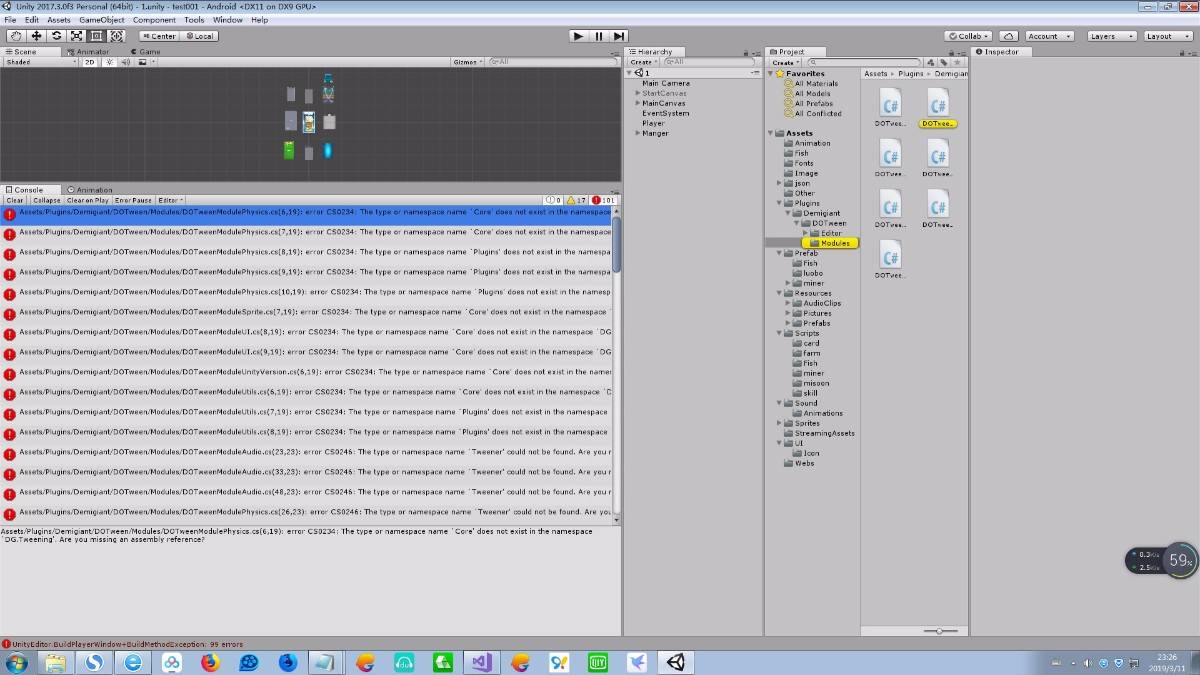Adjust Project icon size slider
The width and height of the screenshot is (1200, 675).
pos(939,630)
